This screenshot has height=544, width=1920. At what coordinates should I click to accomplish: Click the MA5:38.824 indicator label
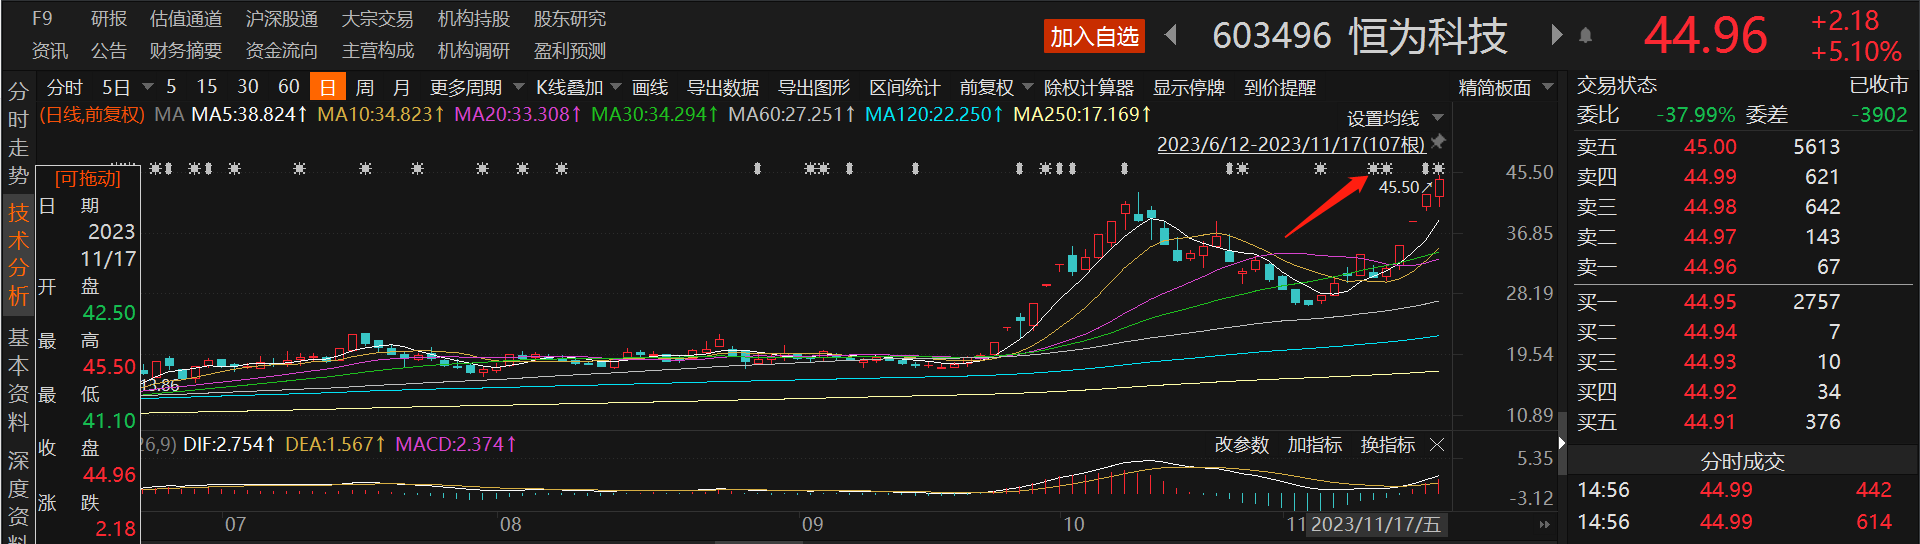click(250, 115)
